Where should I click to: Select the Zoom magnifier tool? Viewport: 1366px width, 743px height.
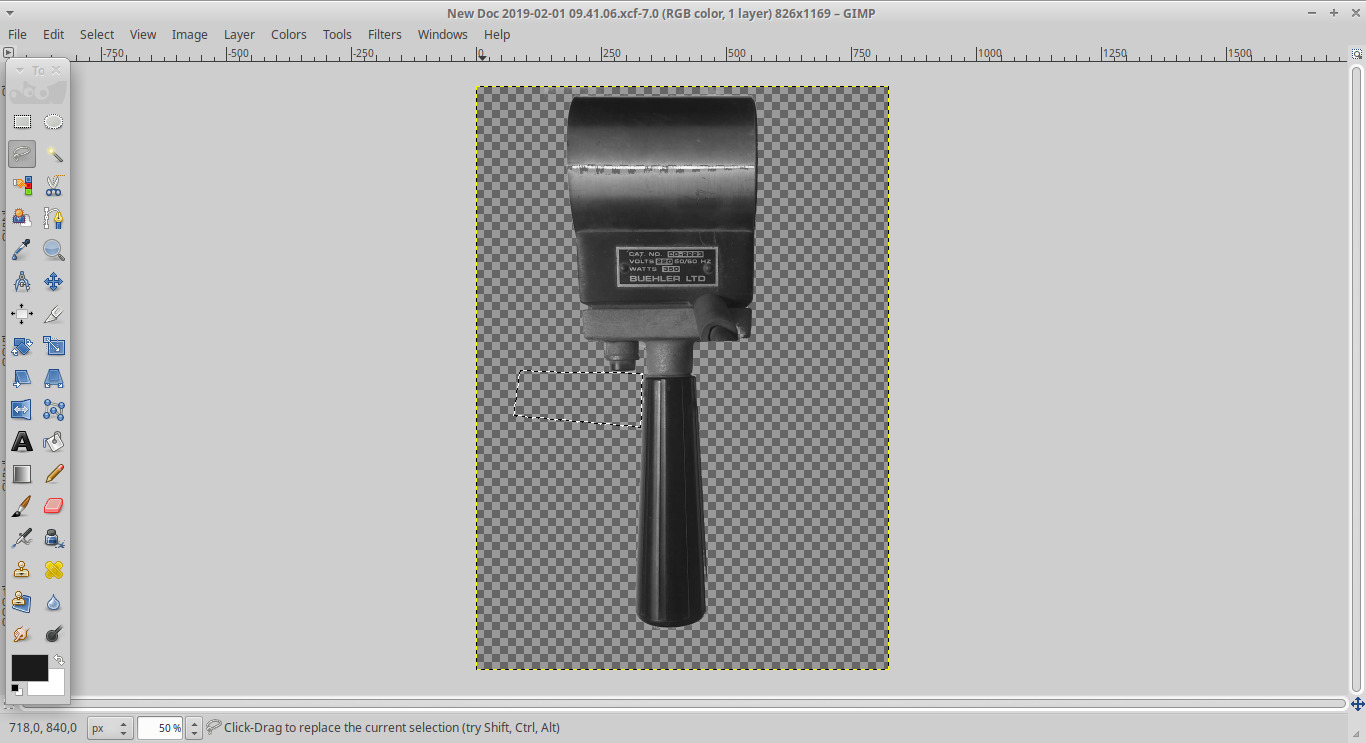54,250
